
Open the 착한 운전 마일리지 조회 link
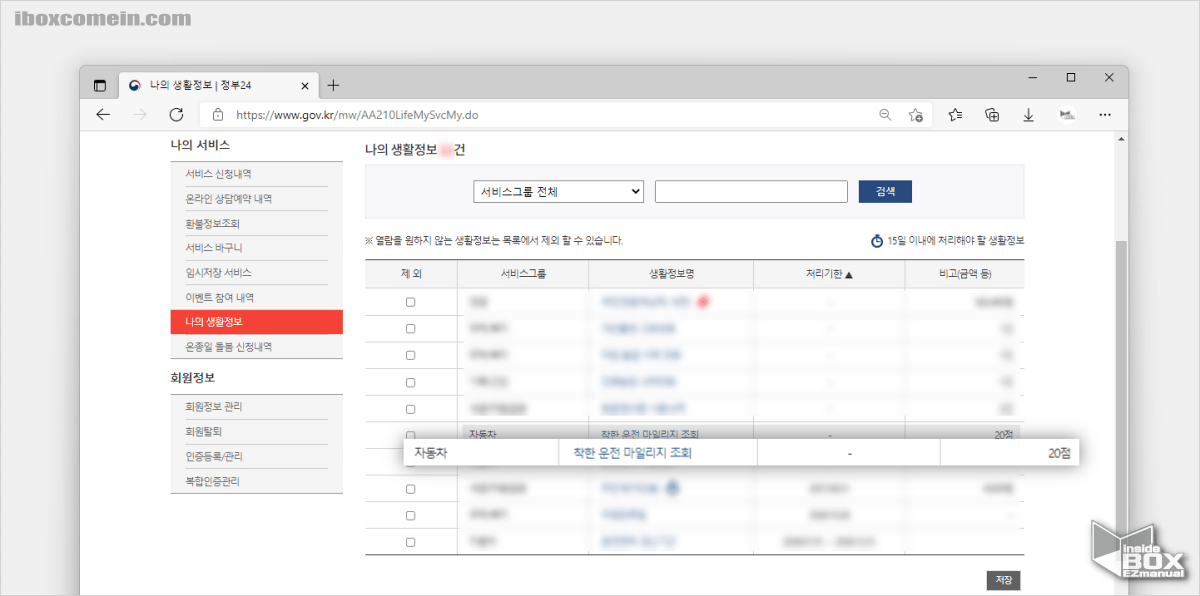tap(671, 452)
